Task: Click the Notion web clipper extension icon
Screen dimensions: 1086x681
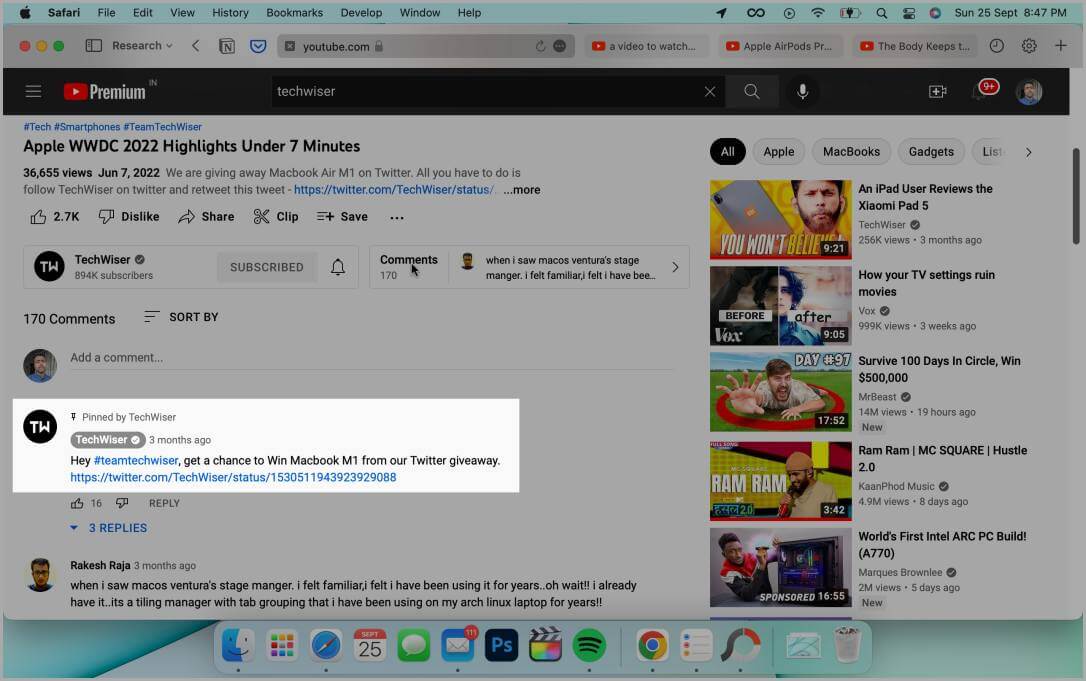Action: (x=226, y=46)
